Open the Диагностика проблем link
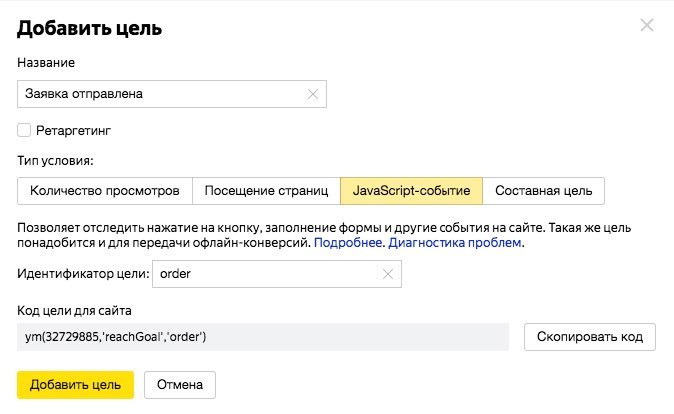The image size is (674, 414). pyautogui.click(x=454, y=242)
